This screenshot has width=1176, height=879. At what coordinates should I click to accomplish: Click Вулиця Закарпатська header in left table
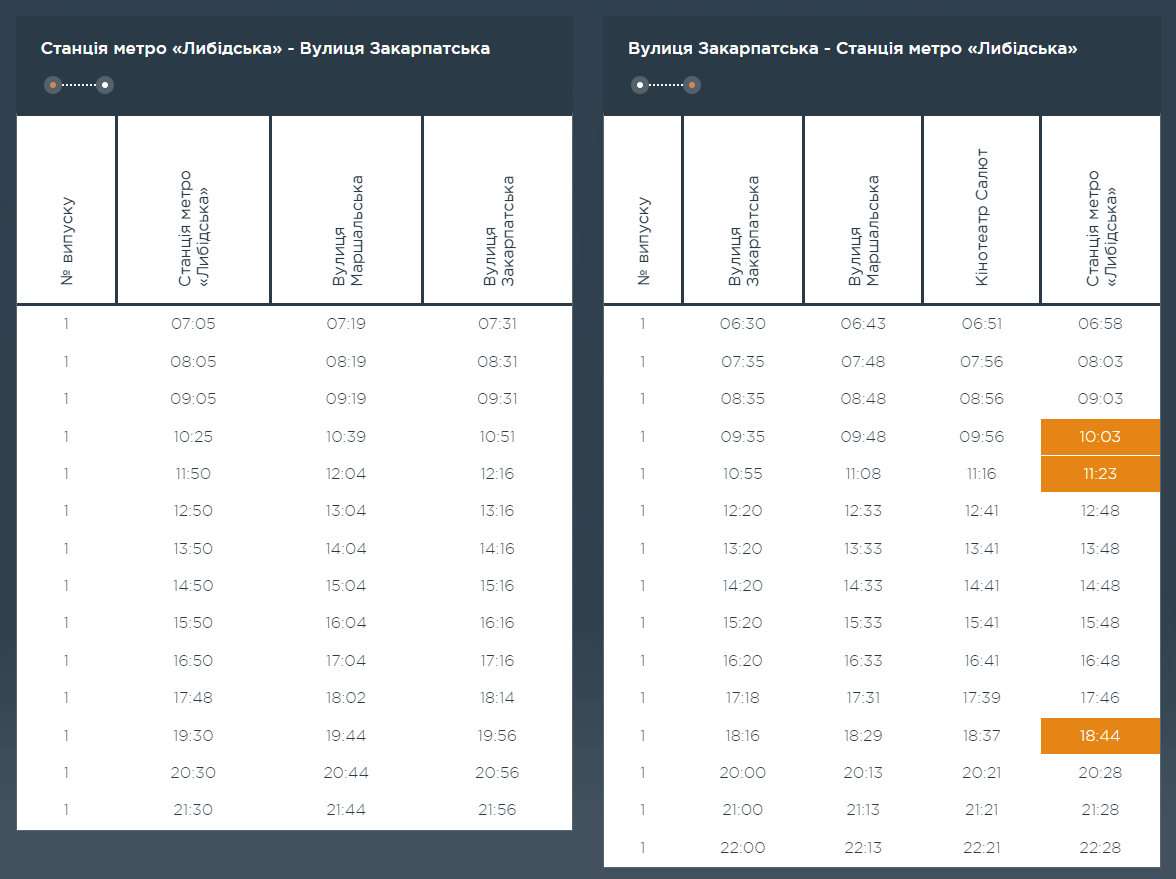(498, 232)
